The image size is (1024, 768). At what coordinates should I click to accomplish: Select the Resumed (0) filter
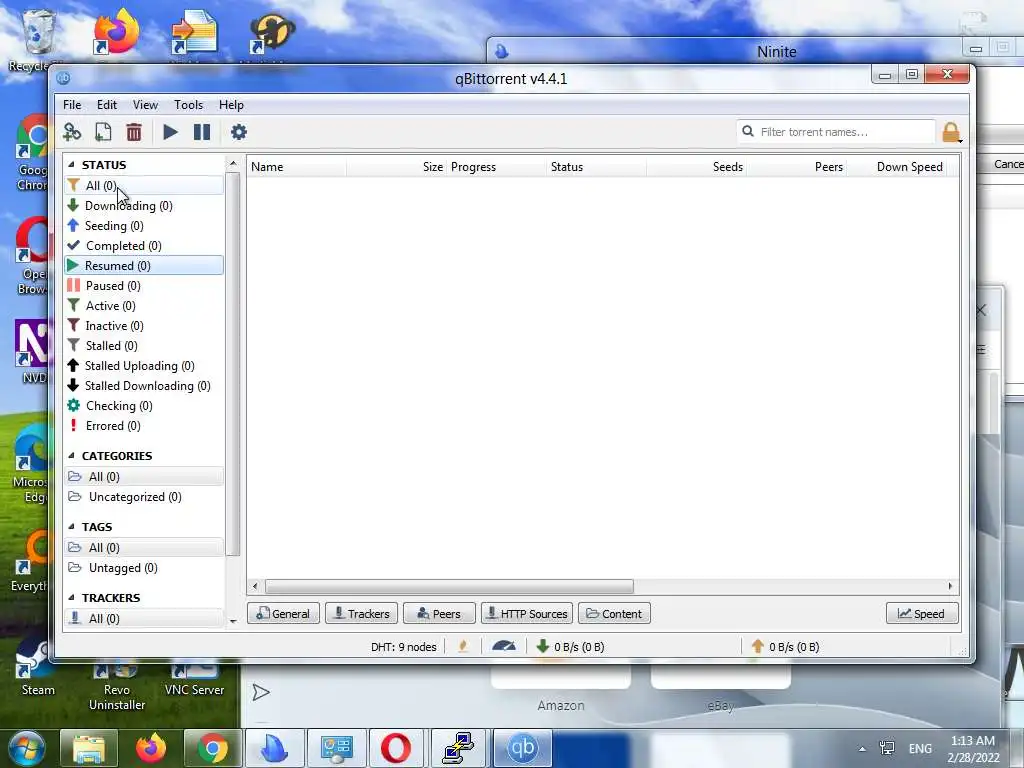point(144,266)
